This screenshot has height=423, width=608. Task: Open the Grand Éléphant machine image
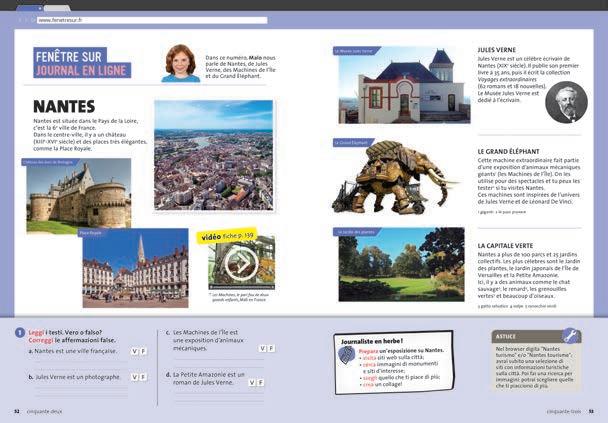[x=395, y=177]
